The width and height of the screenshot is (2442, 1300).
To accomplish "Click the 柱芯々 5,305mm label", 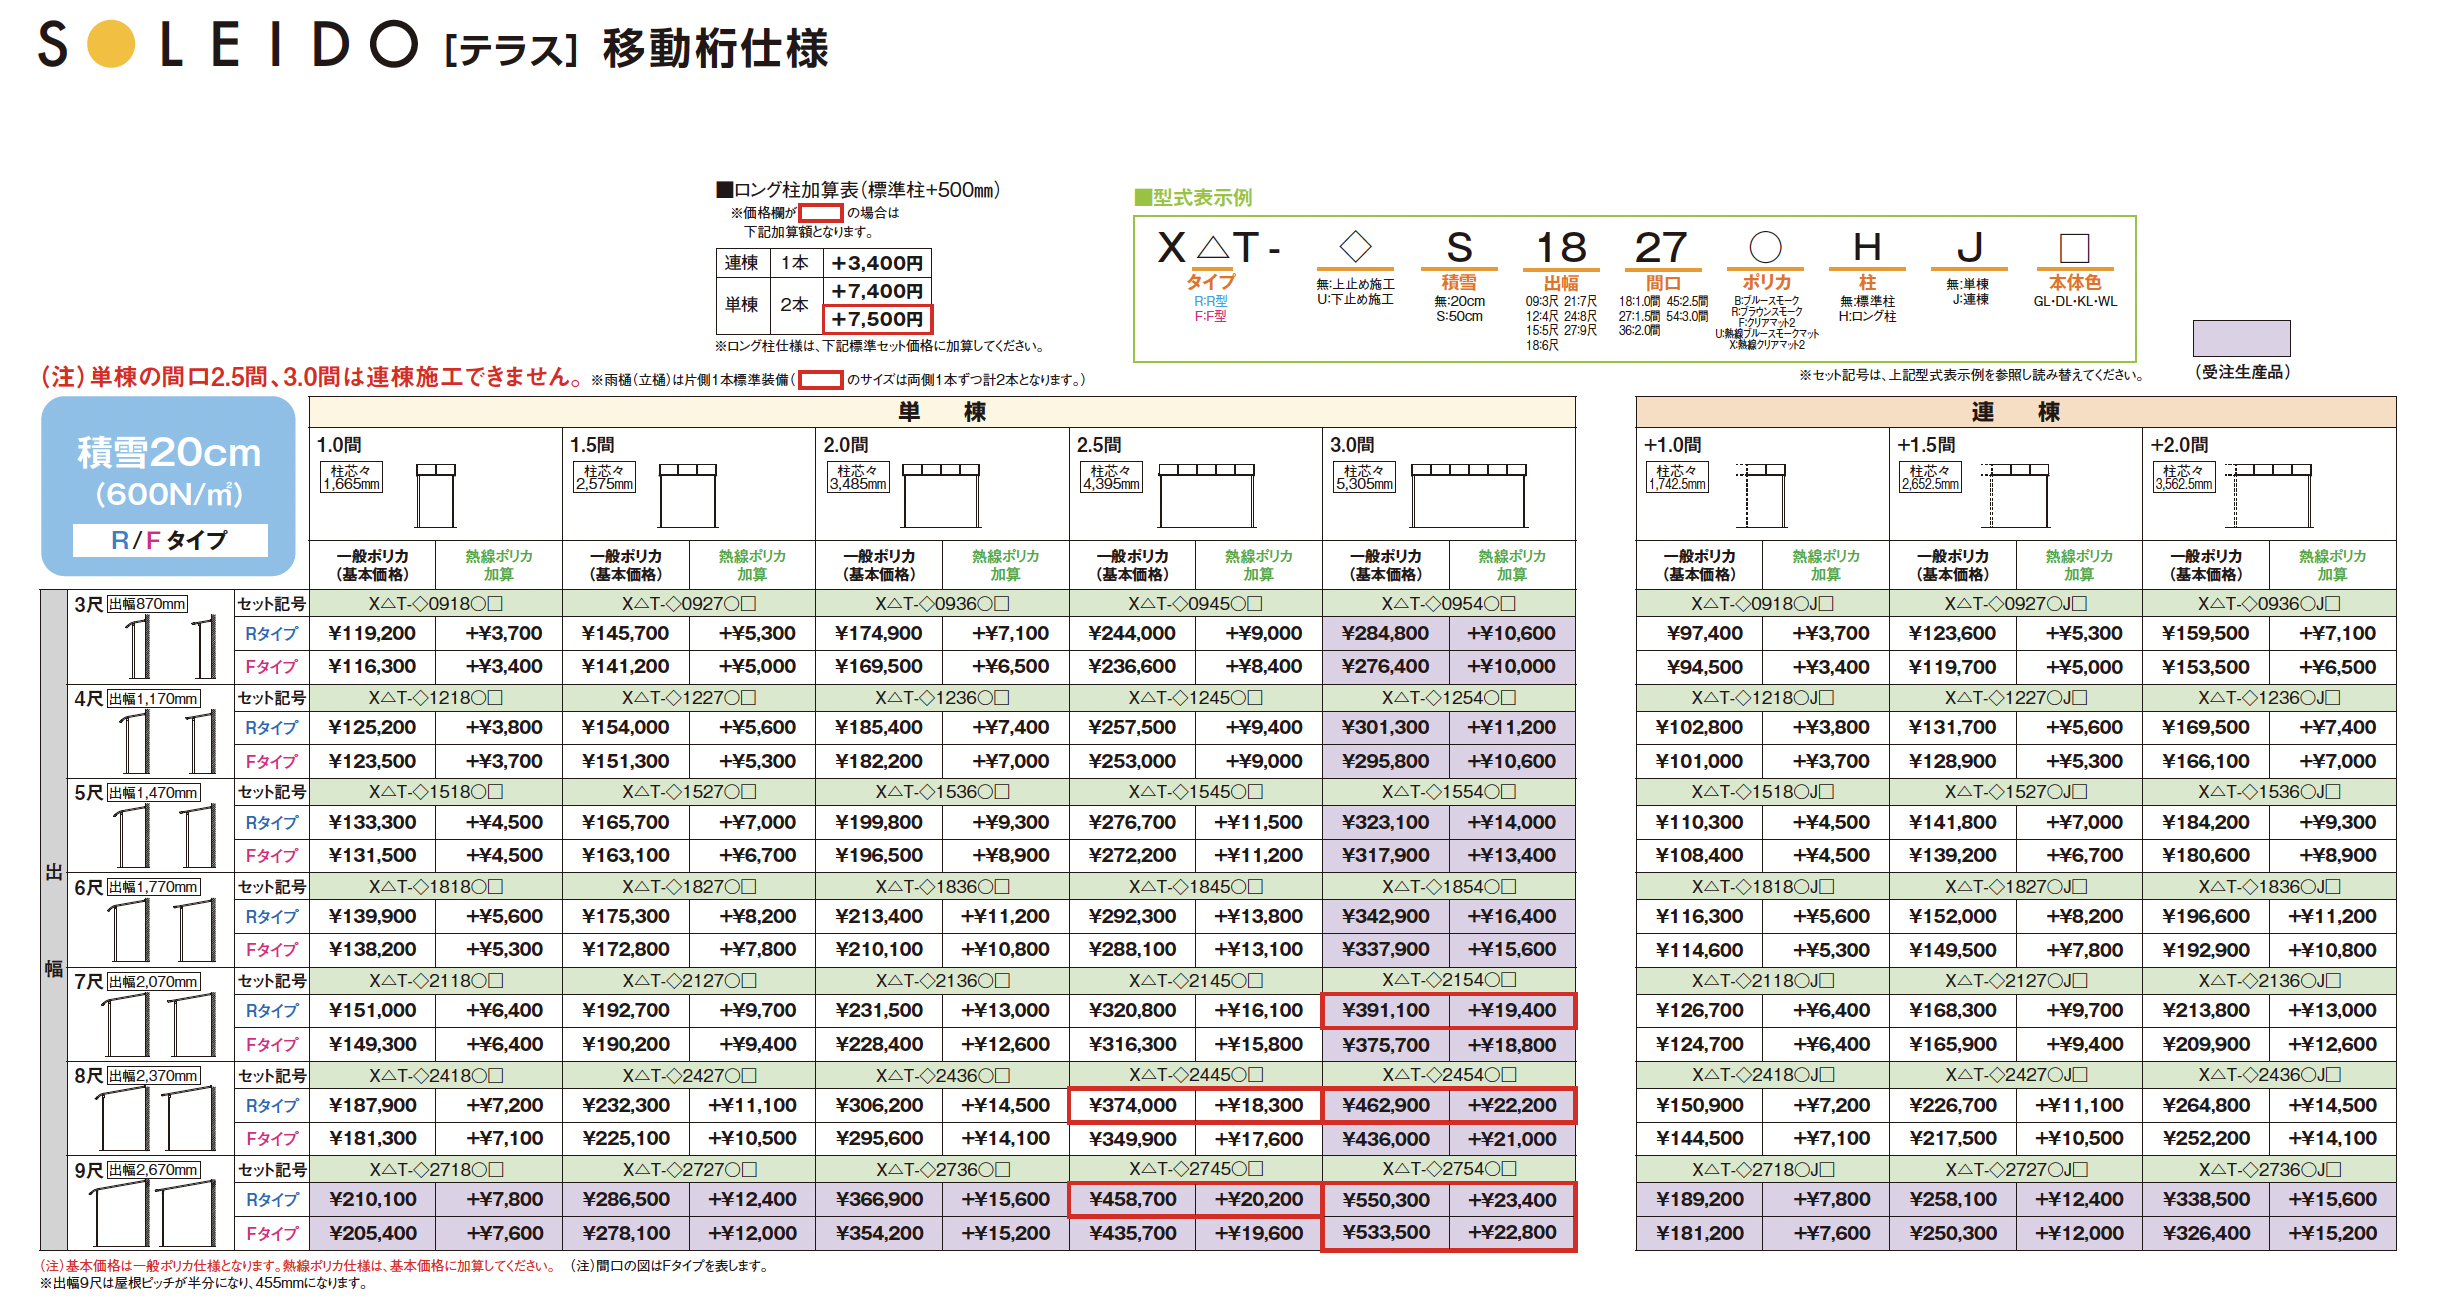I will (x=1364, y=477).
